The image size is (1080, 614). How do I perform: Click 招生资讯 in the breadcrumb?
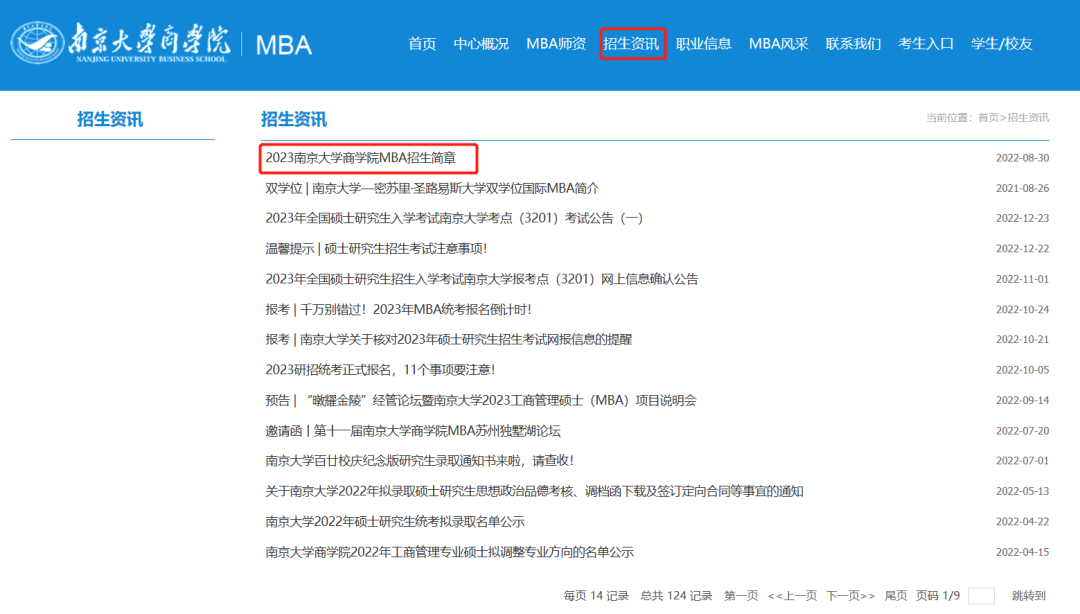(1028, 118)
